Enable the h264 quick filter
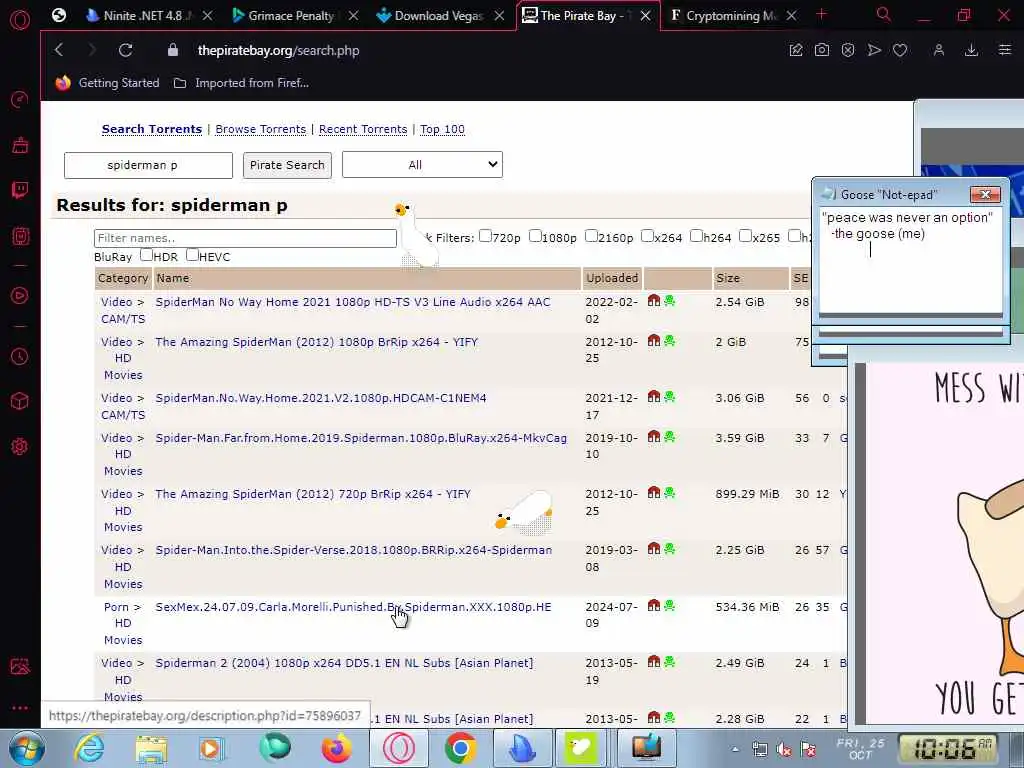The height and width of the screenshot is (768, 1024). tap(696, 236)
